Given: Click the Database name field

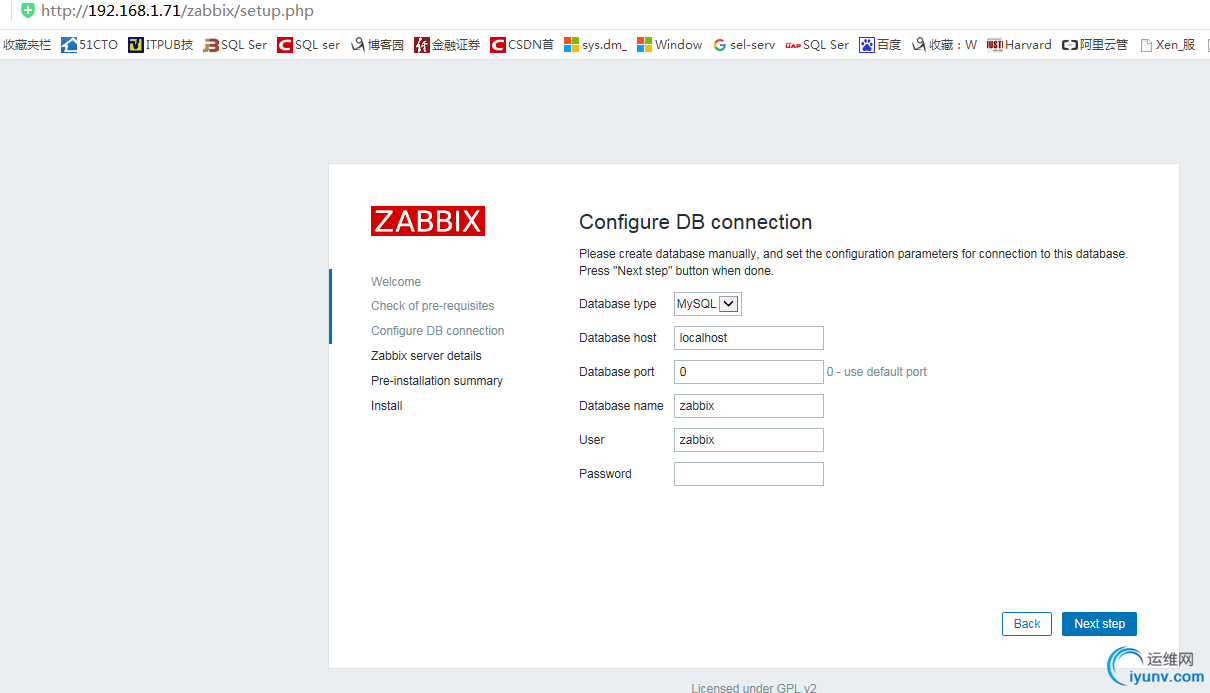Looking at the screenshot, I should (x=749, y=406).
